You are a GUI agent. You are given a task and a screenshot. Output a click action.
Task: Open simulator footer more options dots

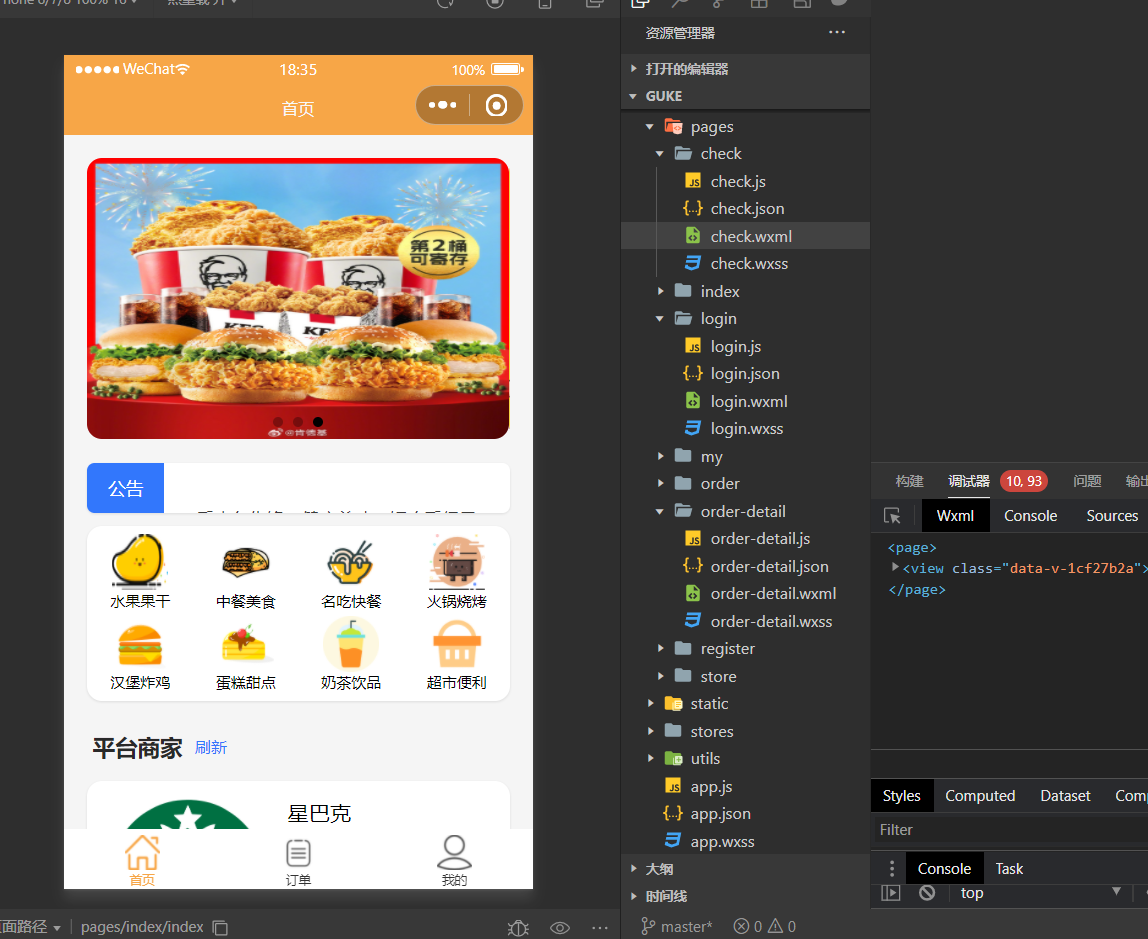click(x=600, y=927)
